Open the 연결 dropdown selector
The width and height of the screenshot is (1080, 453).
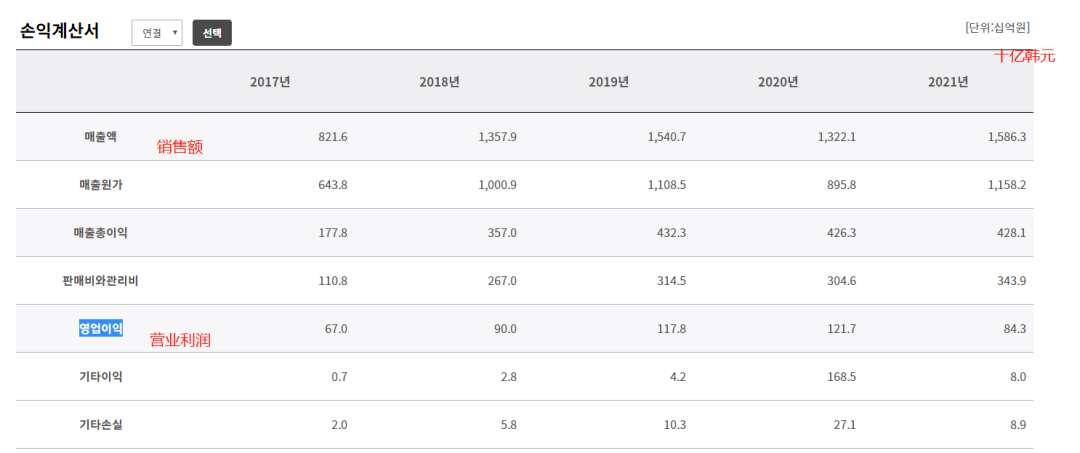click(157, 33)
